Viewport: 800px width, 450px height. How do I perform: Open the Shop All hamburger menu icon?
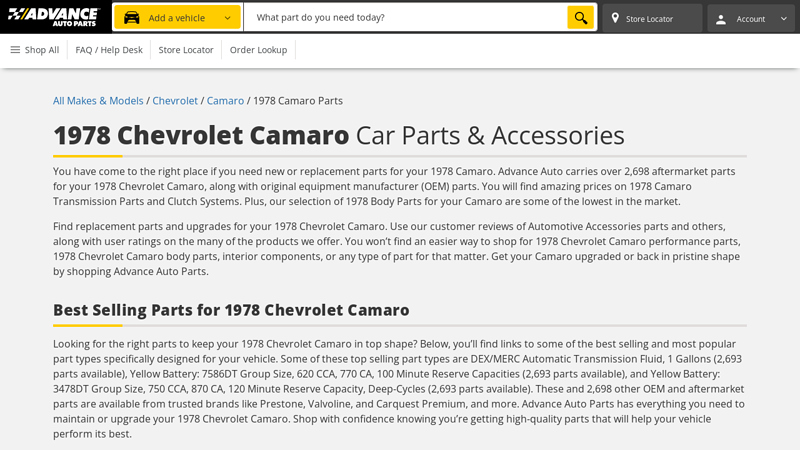(x=15, y=49)
